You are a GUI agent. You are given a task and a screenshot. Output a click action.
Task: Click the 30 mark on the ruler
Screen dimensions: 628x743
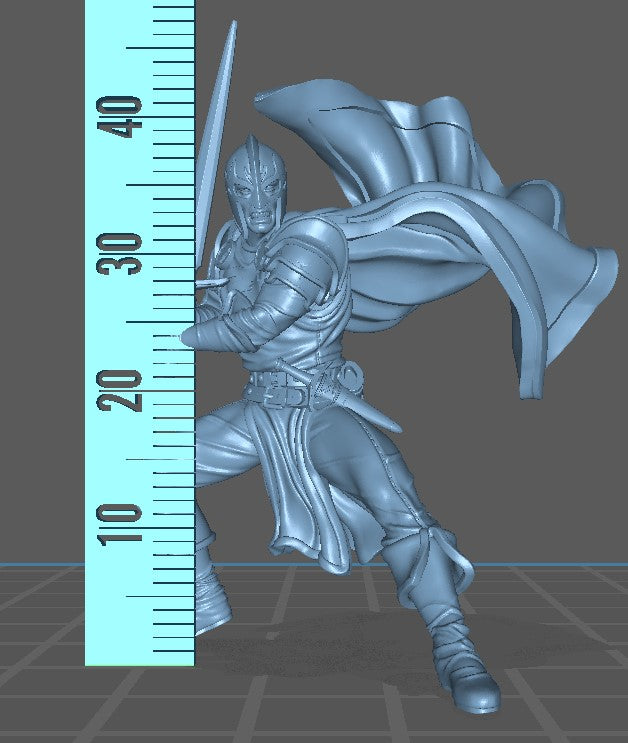pyautogui.click(x=124, y=253)
